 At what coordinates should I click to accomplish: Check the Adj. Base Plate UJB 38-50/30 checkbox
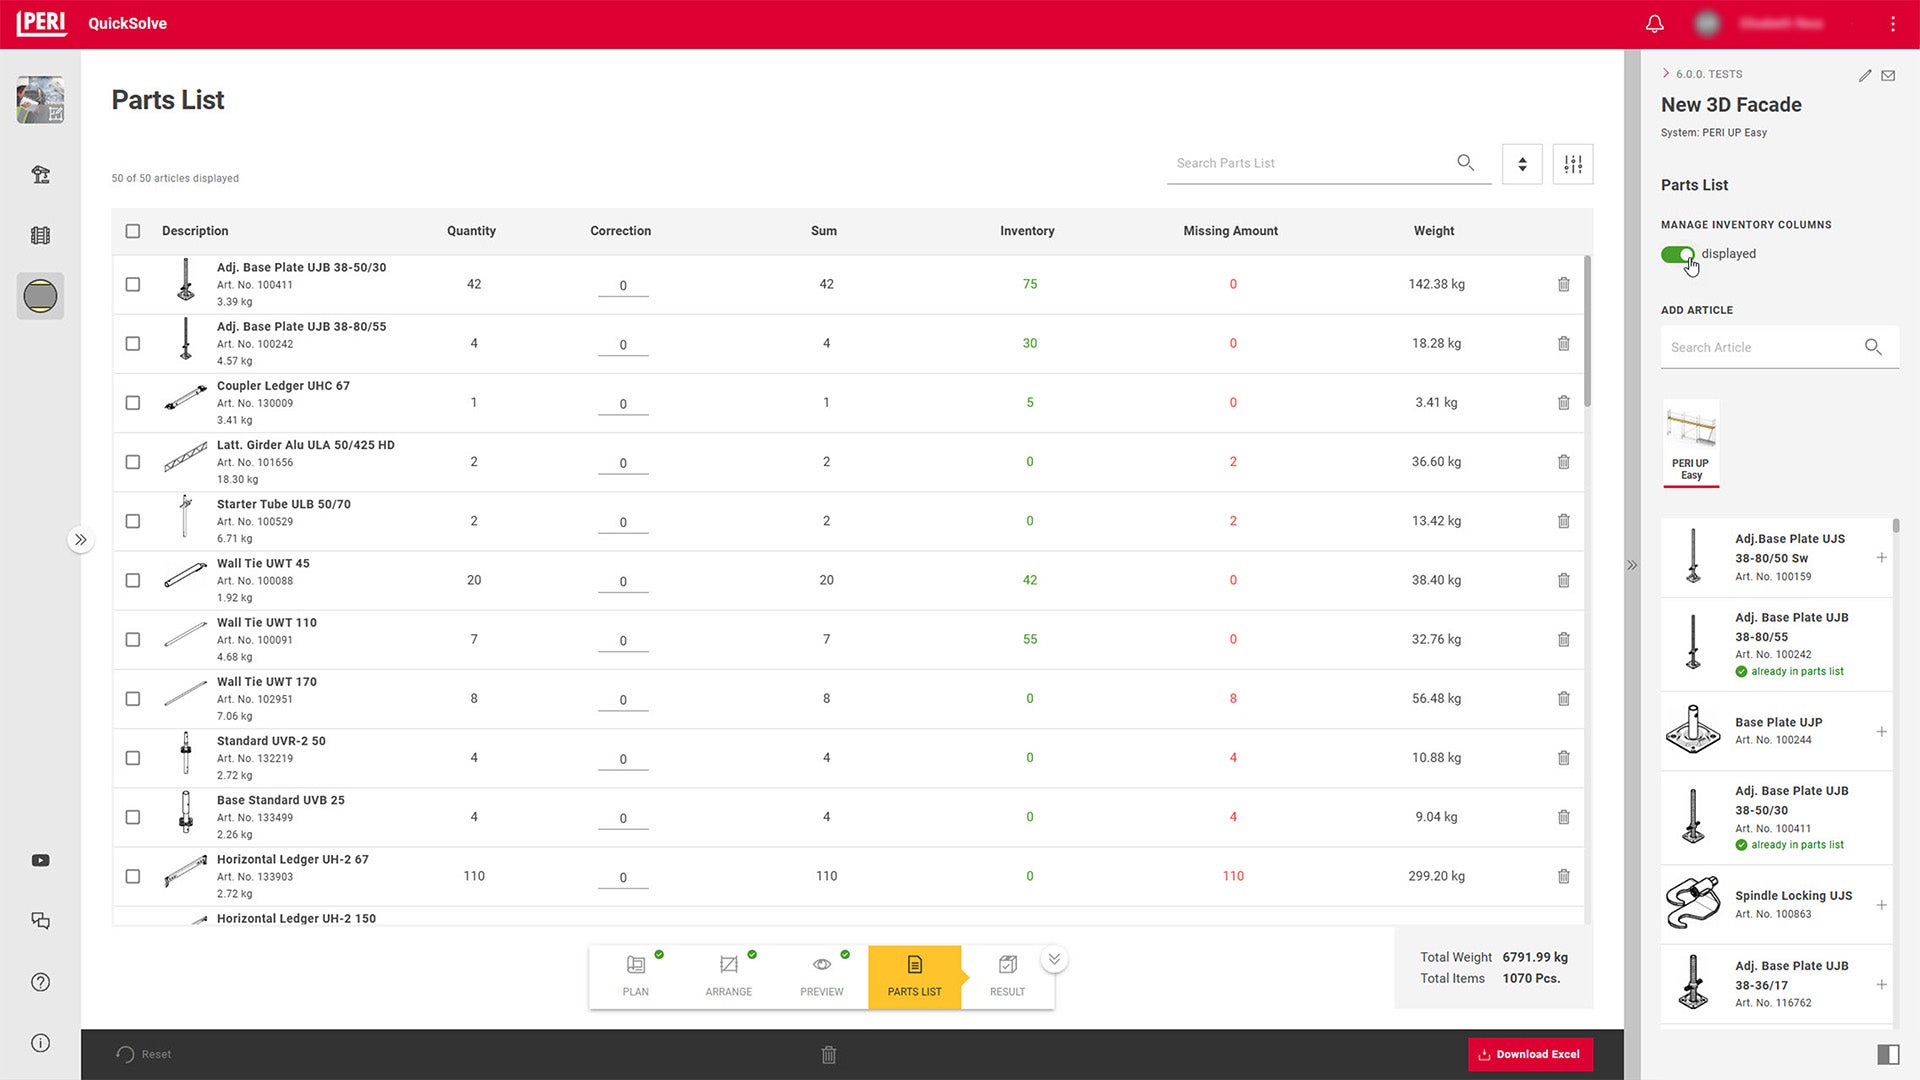pos(133,284)
